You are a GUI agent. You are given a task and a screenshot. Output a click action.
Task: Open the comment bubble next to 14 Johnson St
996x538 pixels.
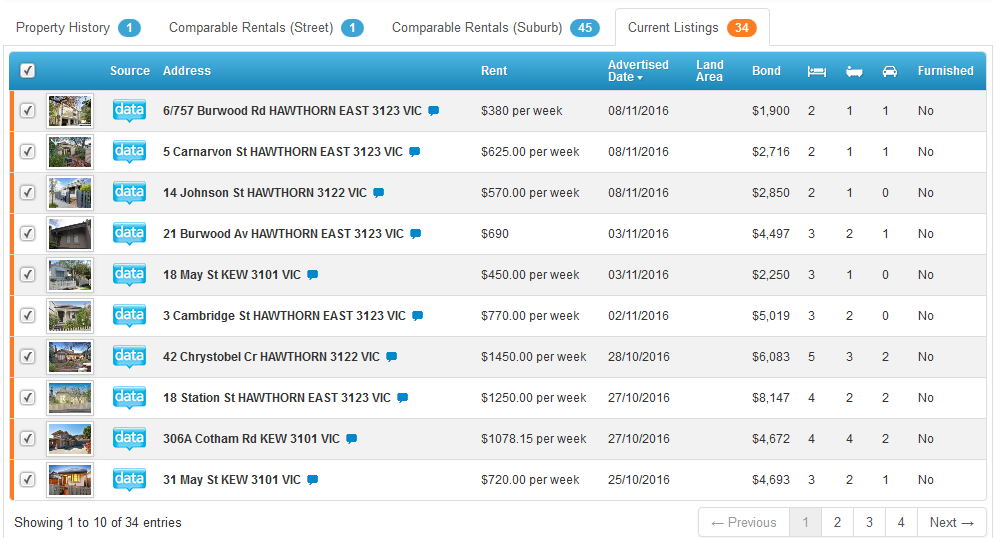[379, 193]
